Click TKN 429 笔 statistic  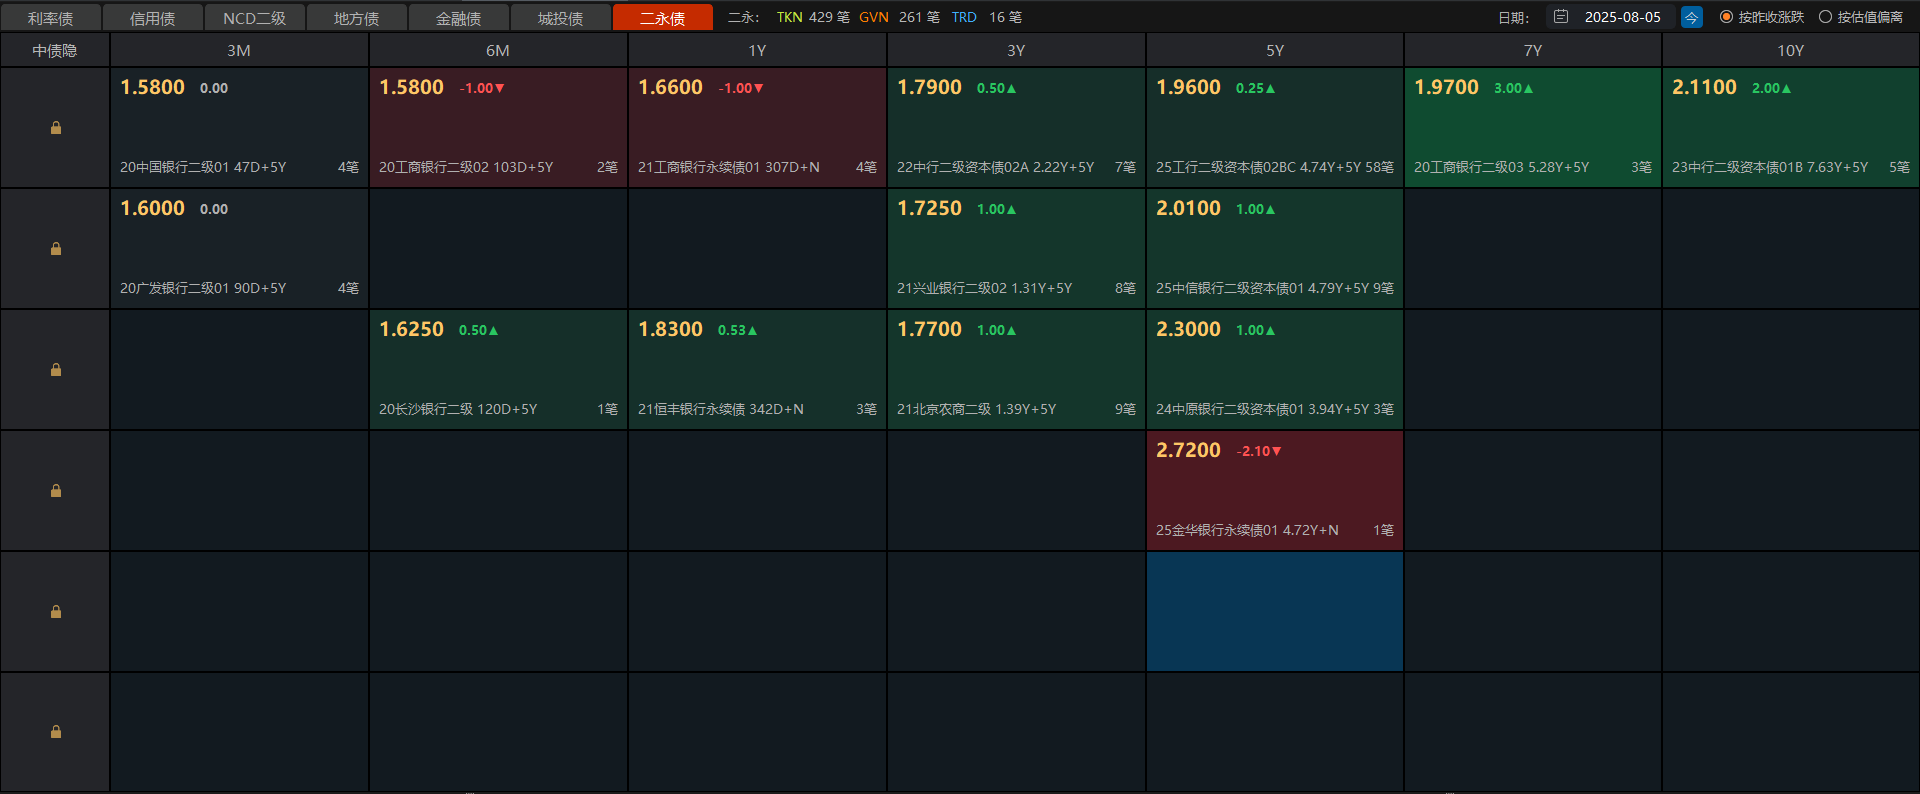[x=813, y=17]
